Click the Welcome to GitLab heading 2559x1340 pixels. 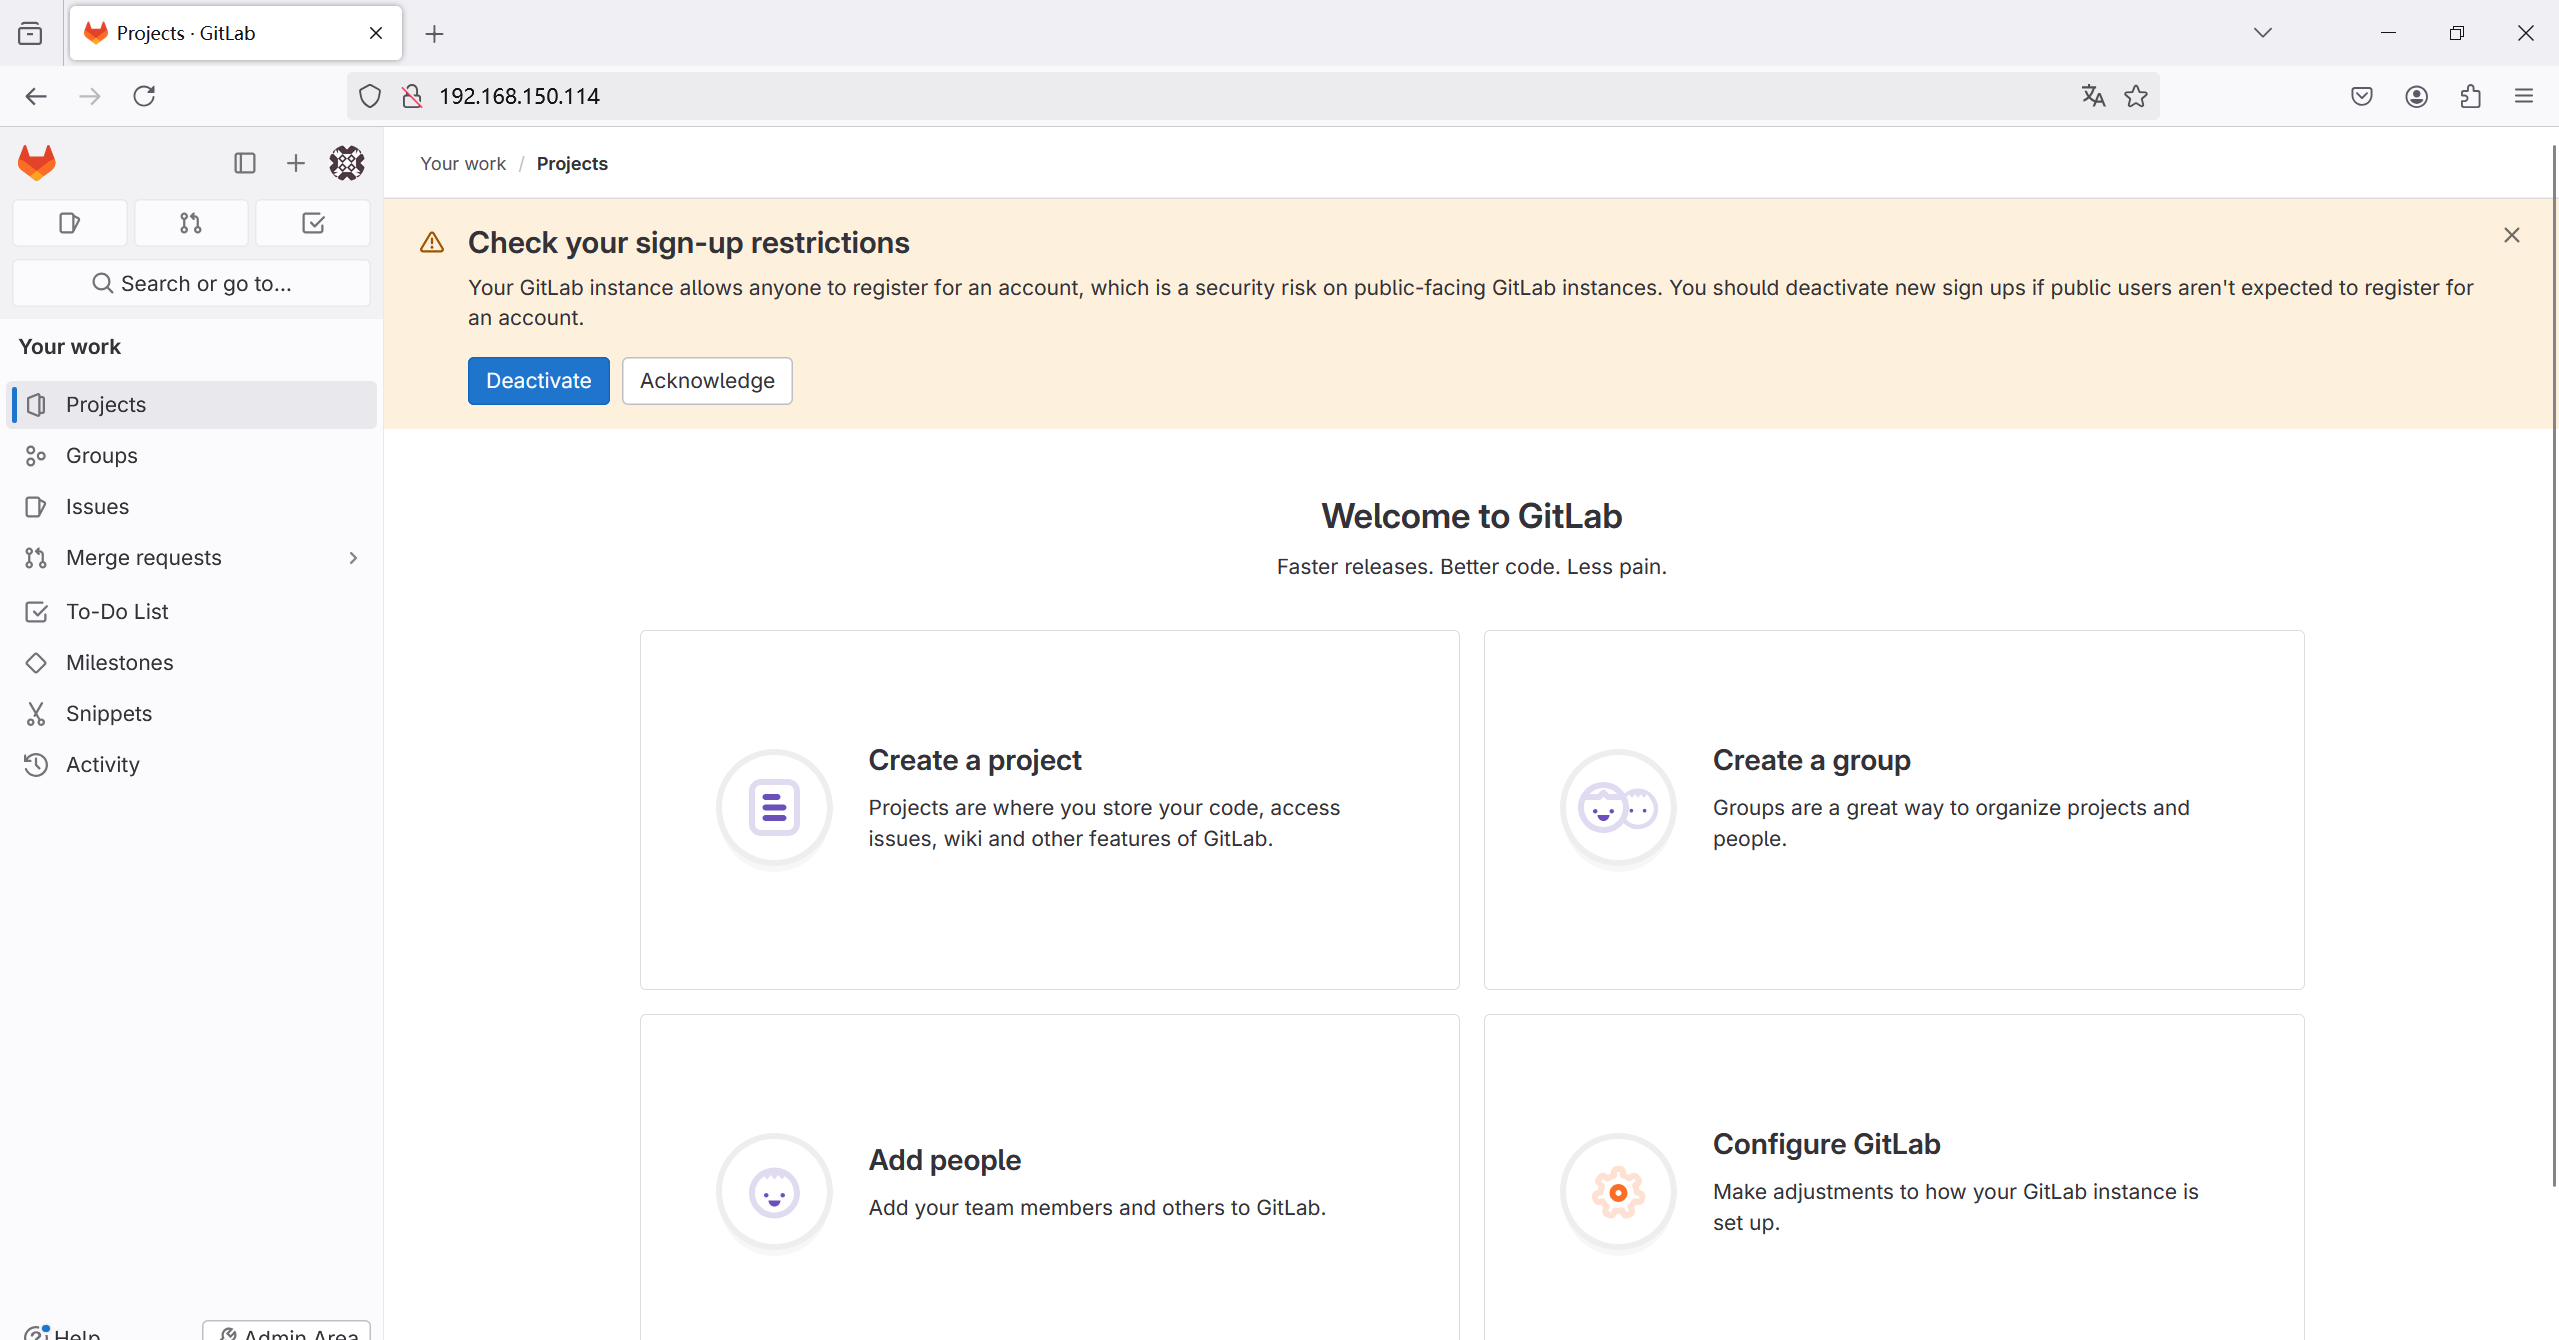coord(1472,516)
